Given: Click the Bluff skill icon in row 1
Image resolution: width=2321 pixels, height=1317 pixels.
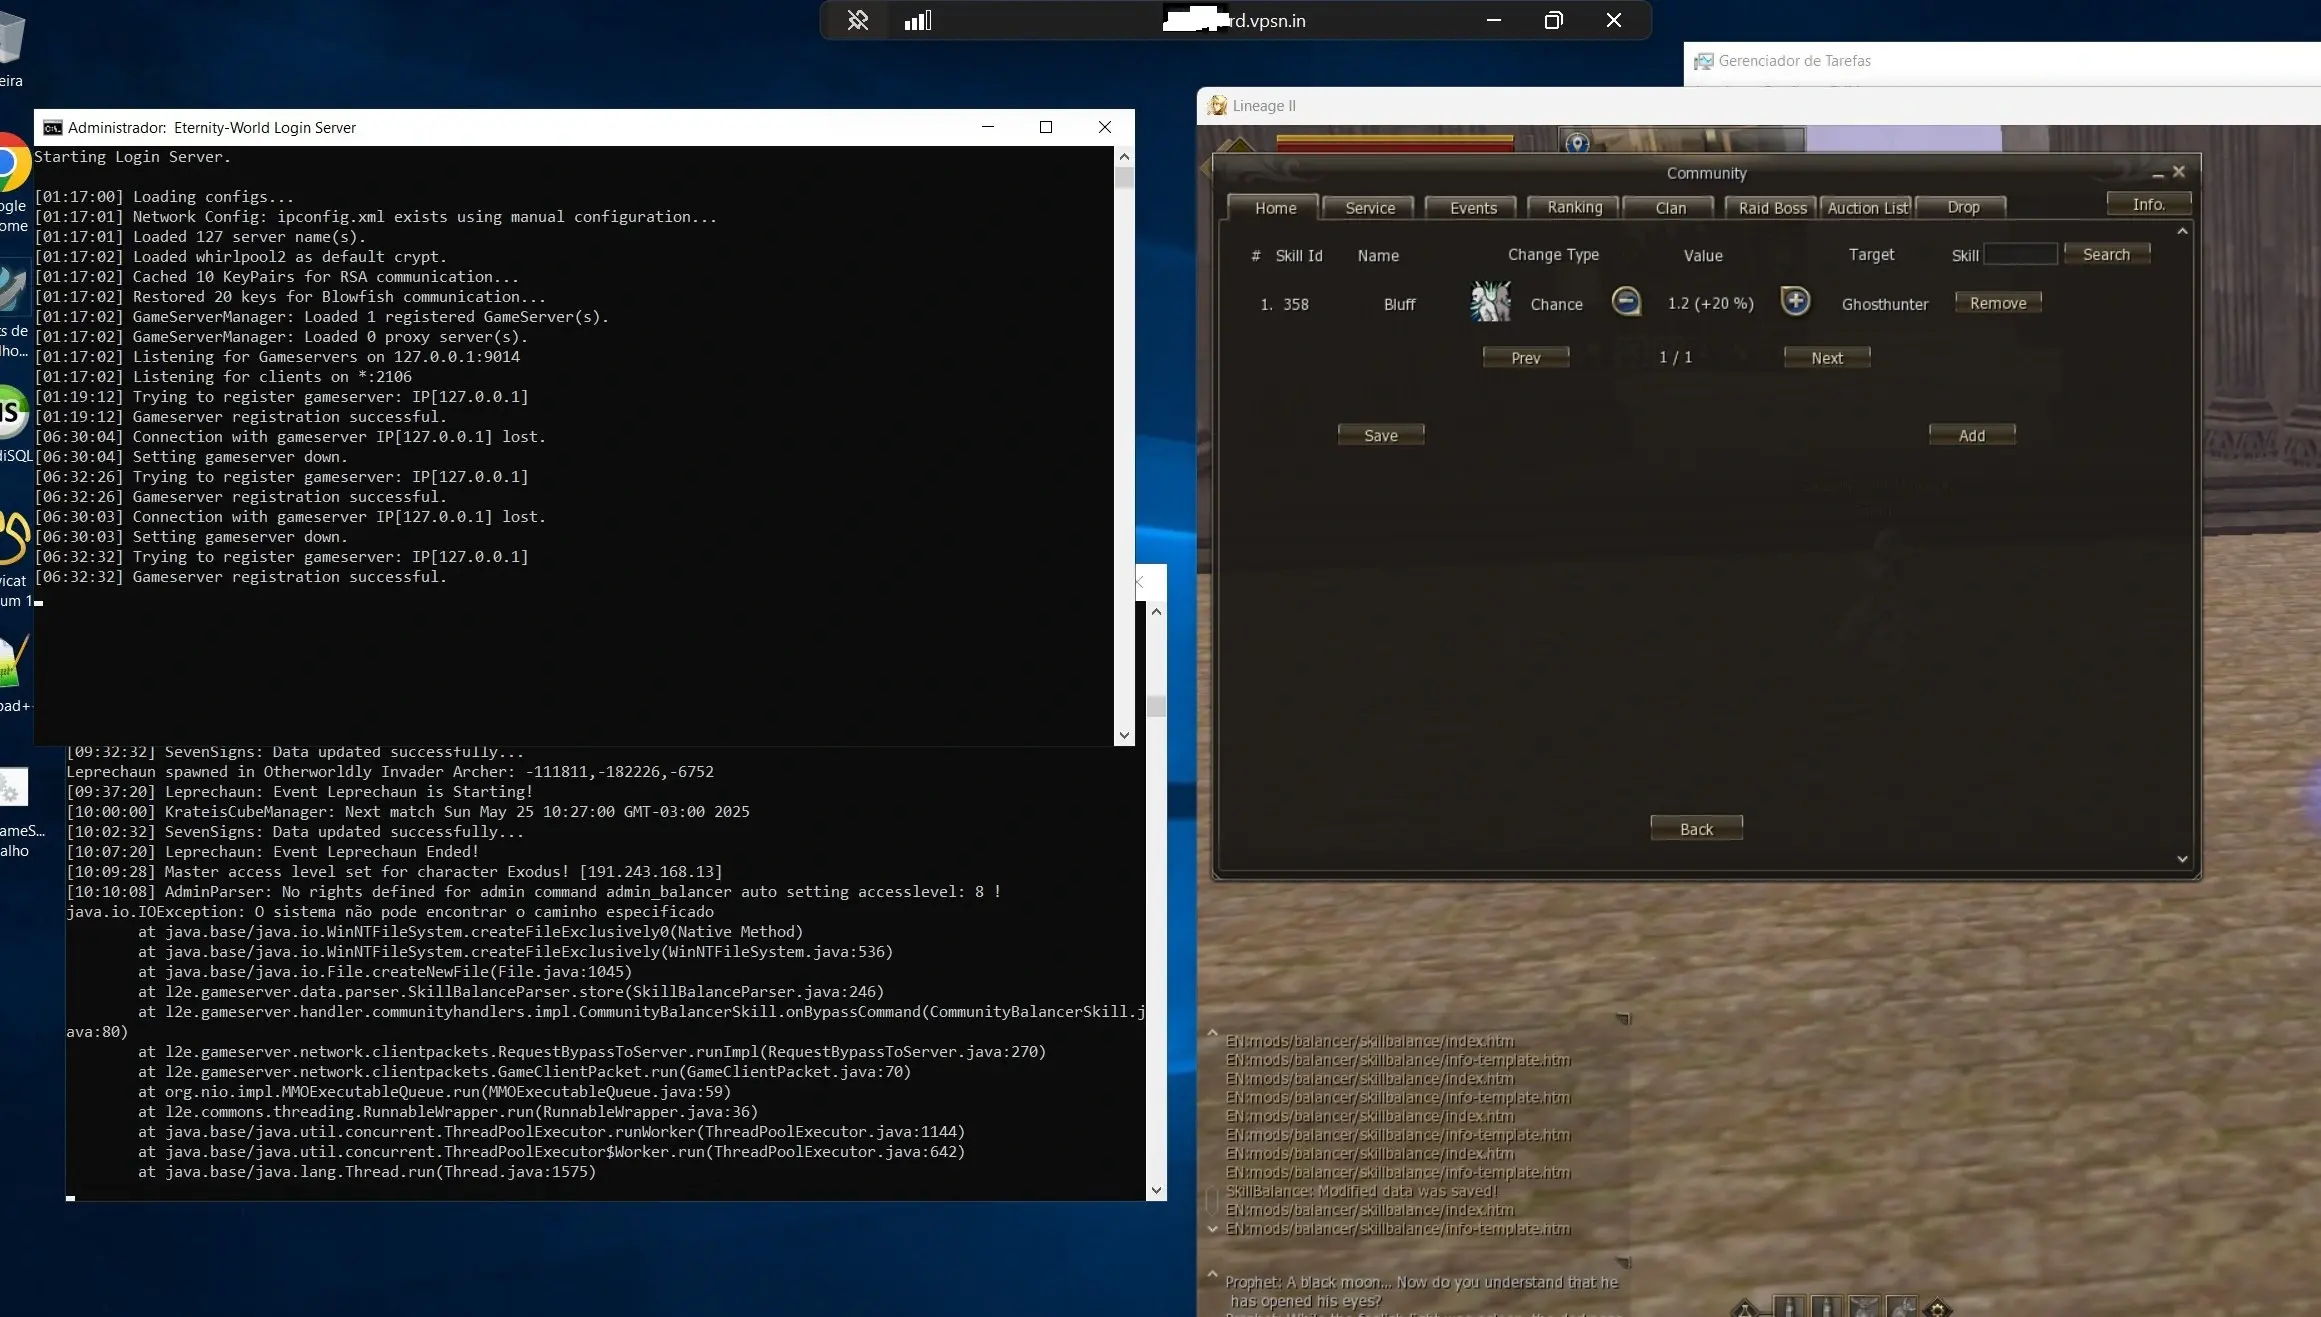Looking at the screenshot, I should coord(1490,302).
